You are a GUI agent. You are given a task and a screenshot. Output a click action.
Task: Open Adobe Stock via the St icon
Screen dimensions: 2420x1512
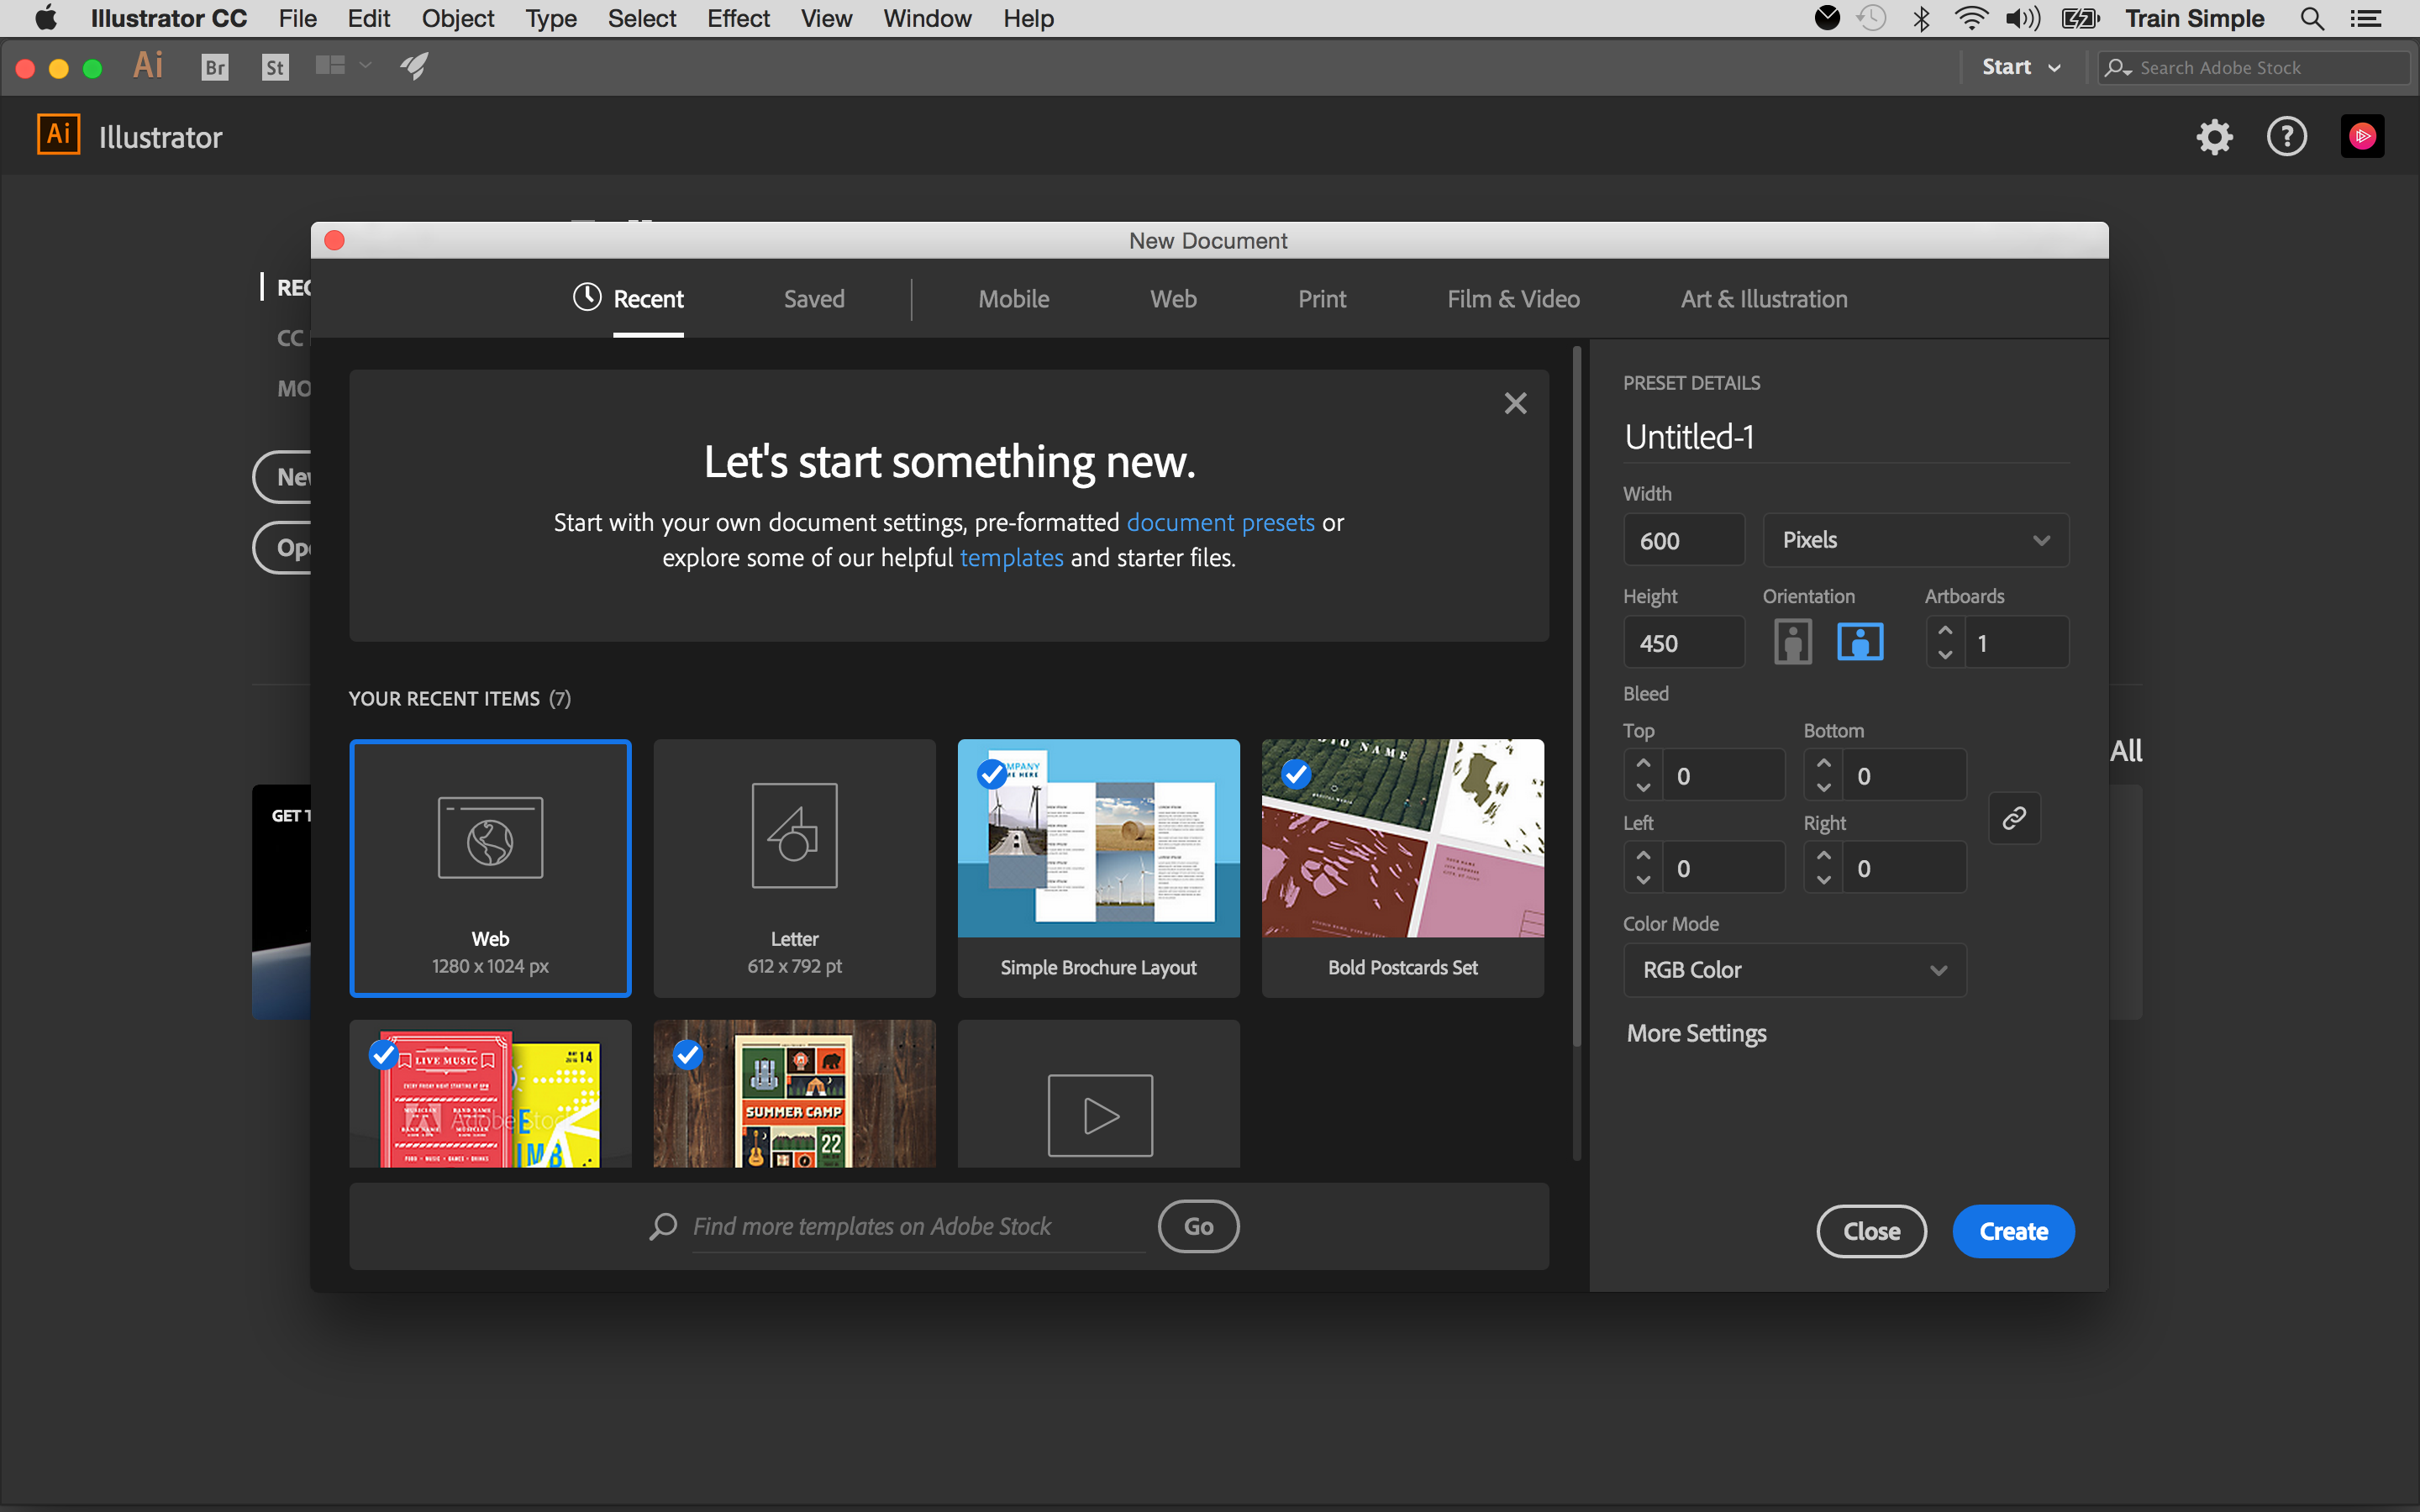(274, 66)
